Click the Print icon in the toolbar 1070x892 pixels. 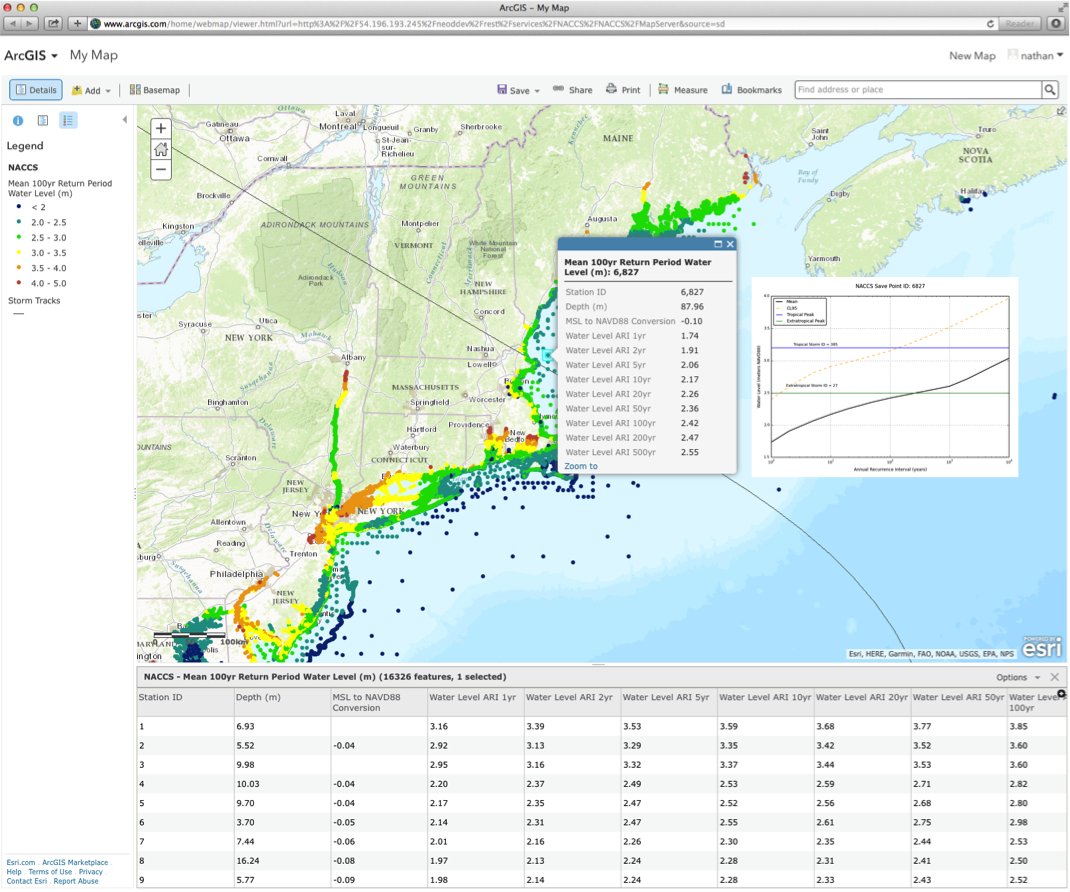(622, 90)
